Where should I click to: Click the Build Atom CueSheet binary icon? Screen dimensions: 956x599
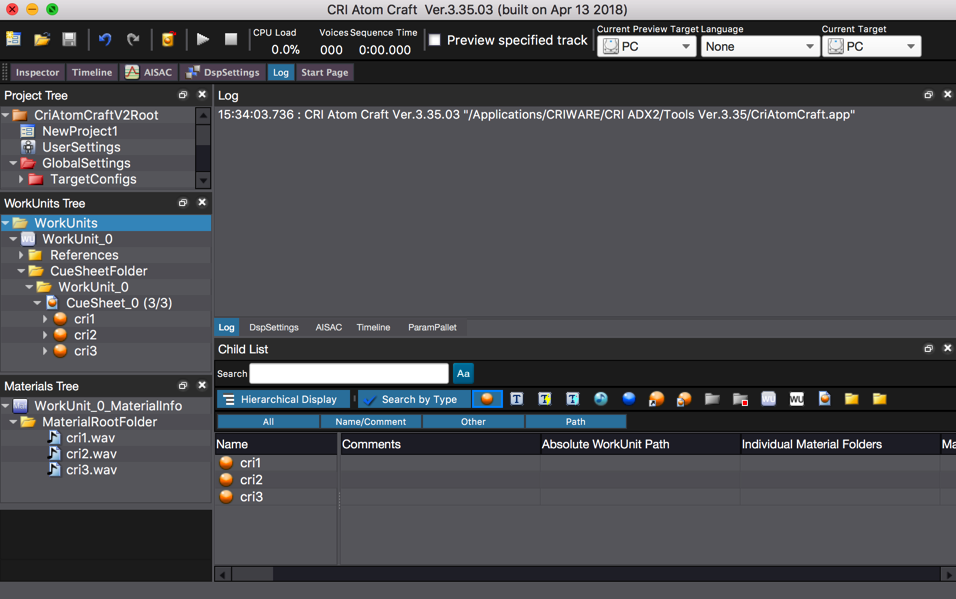click(168, 40)
